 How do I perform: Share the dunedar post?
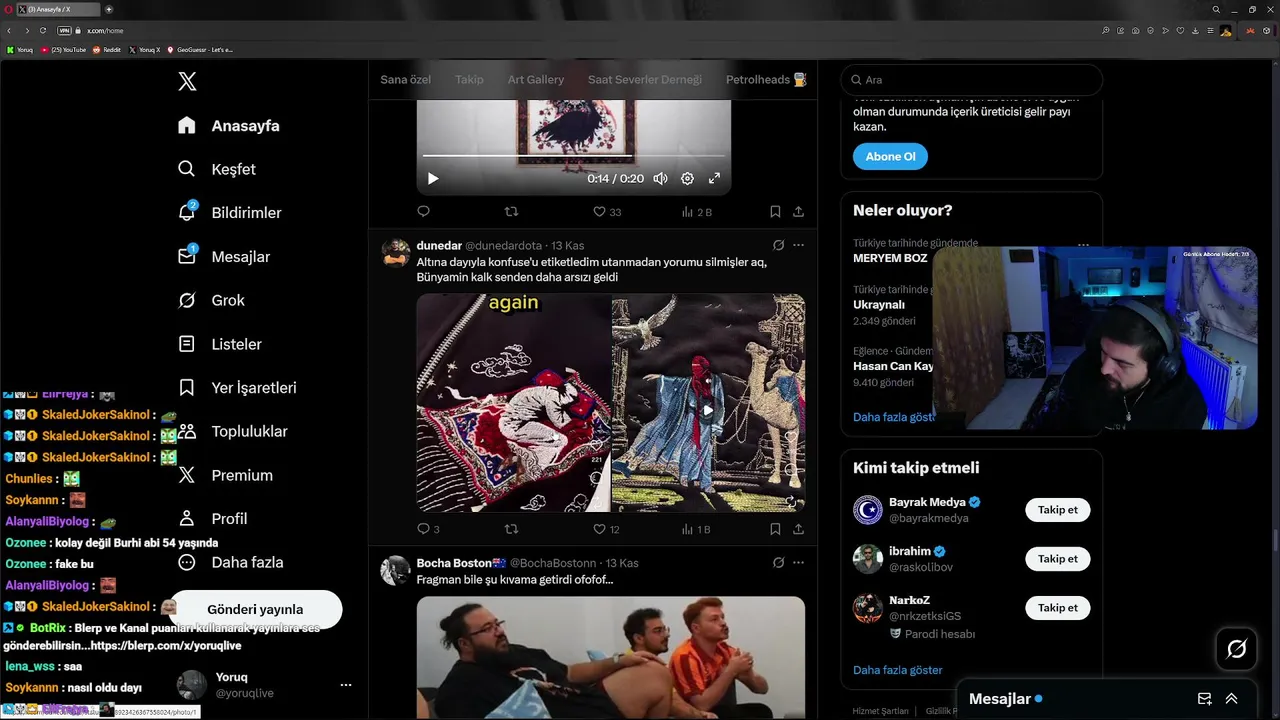[x=798, y=529]
